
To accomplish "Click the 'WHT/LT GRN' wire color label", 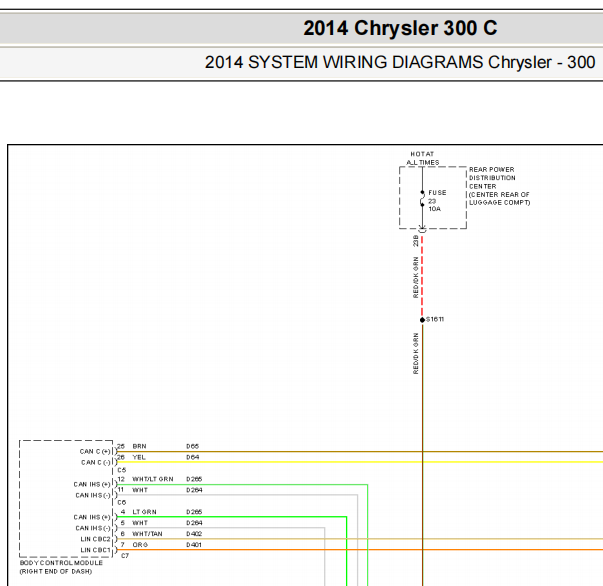I will (153, 479).
